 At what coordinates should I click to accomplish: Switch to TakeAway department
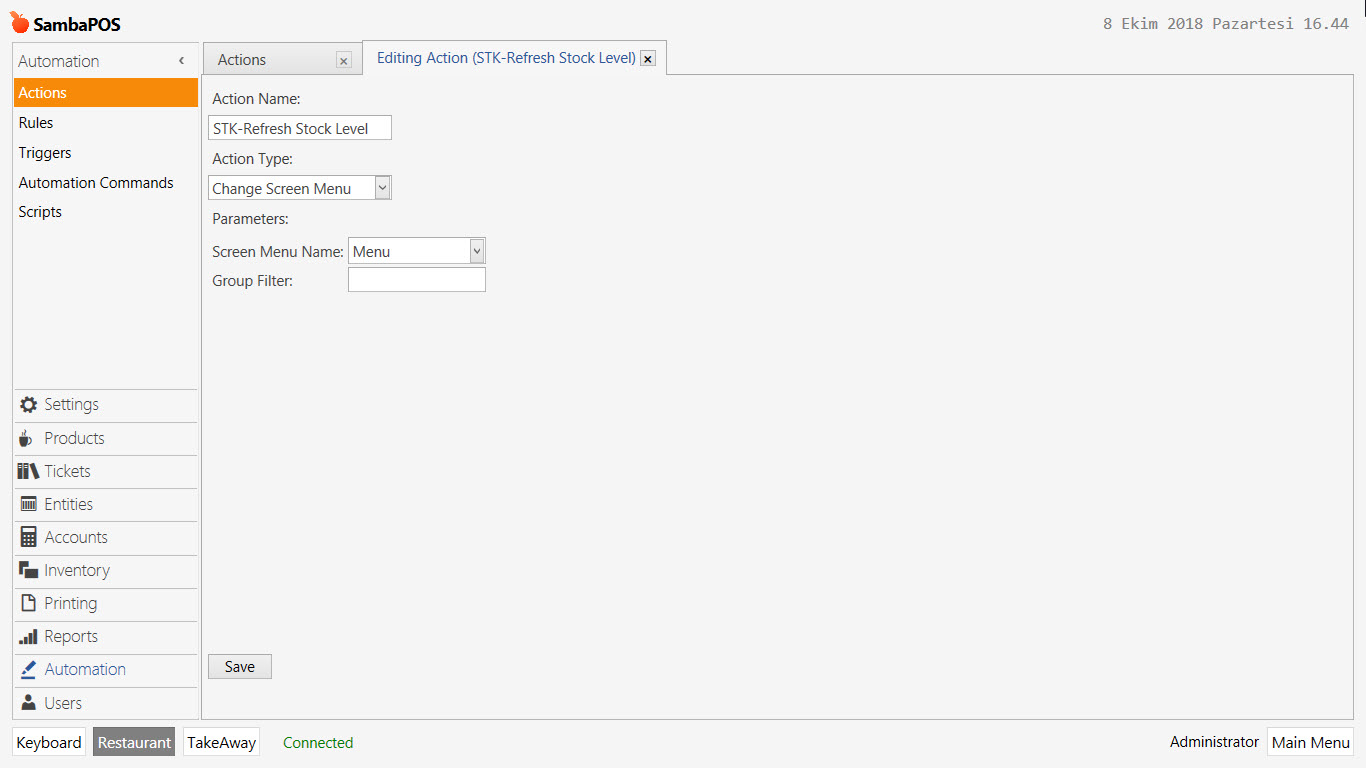coord(222,742)
